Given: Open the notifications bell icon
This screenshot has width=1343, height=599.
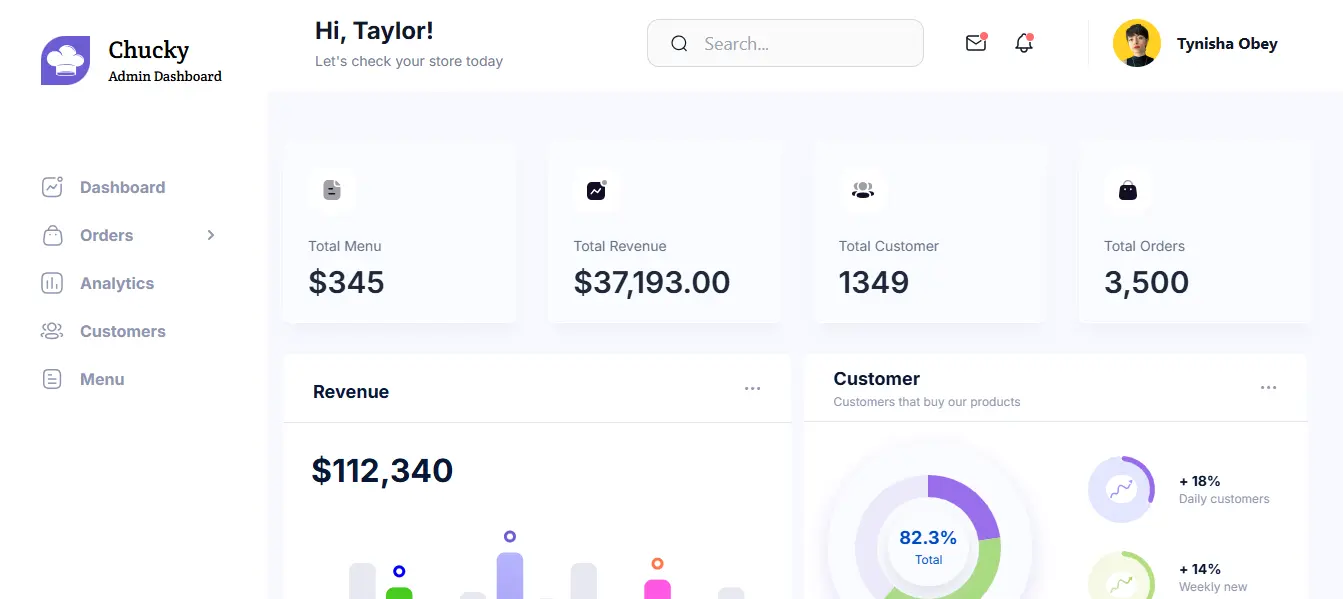Looking at the screenshot, I should (x=1024, y=43).
